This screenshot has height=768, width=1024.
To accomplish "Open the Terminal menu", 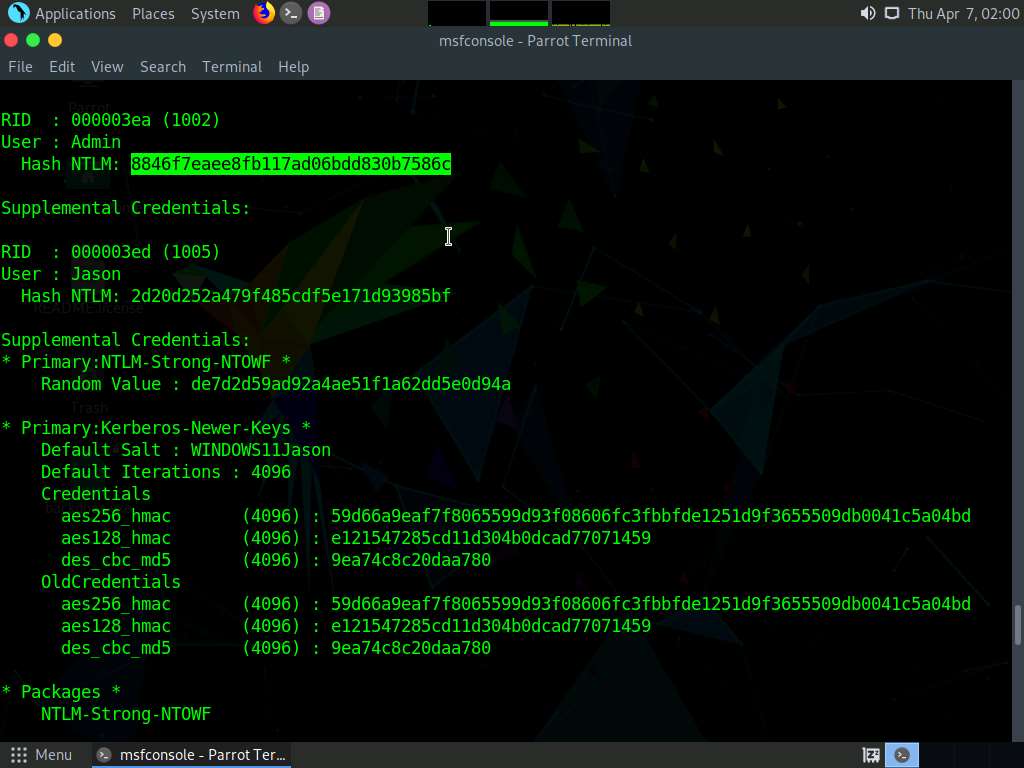I will (x=232, y=67).
